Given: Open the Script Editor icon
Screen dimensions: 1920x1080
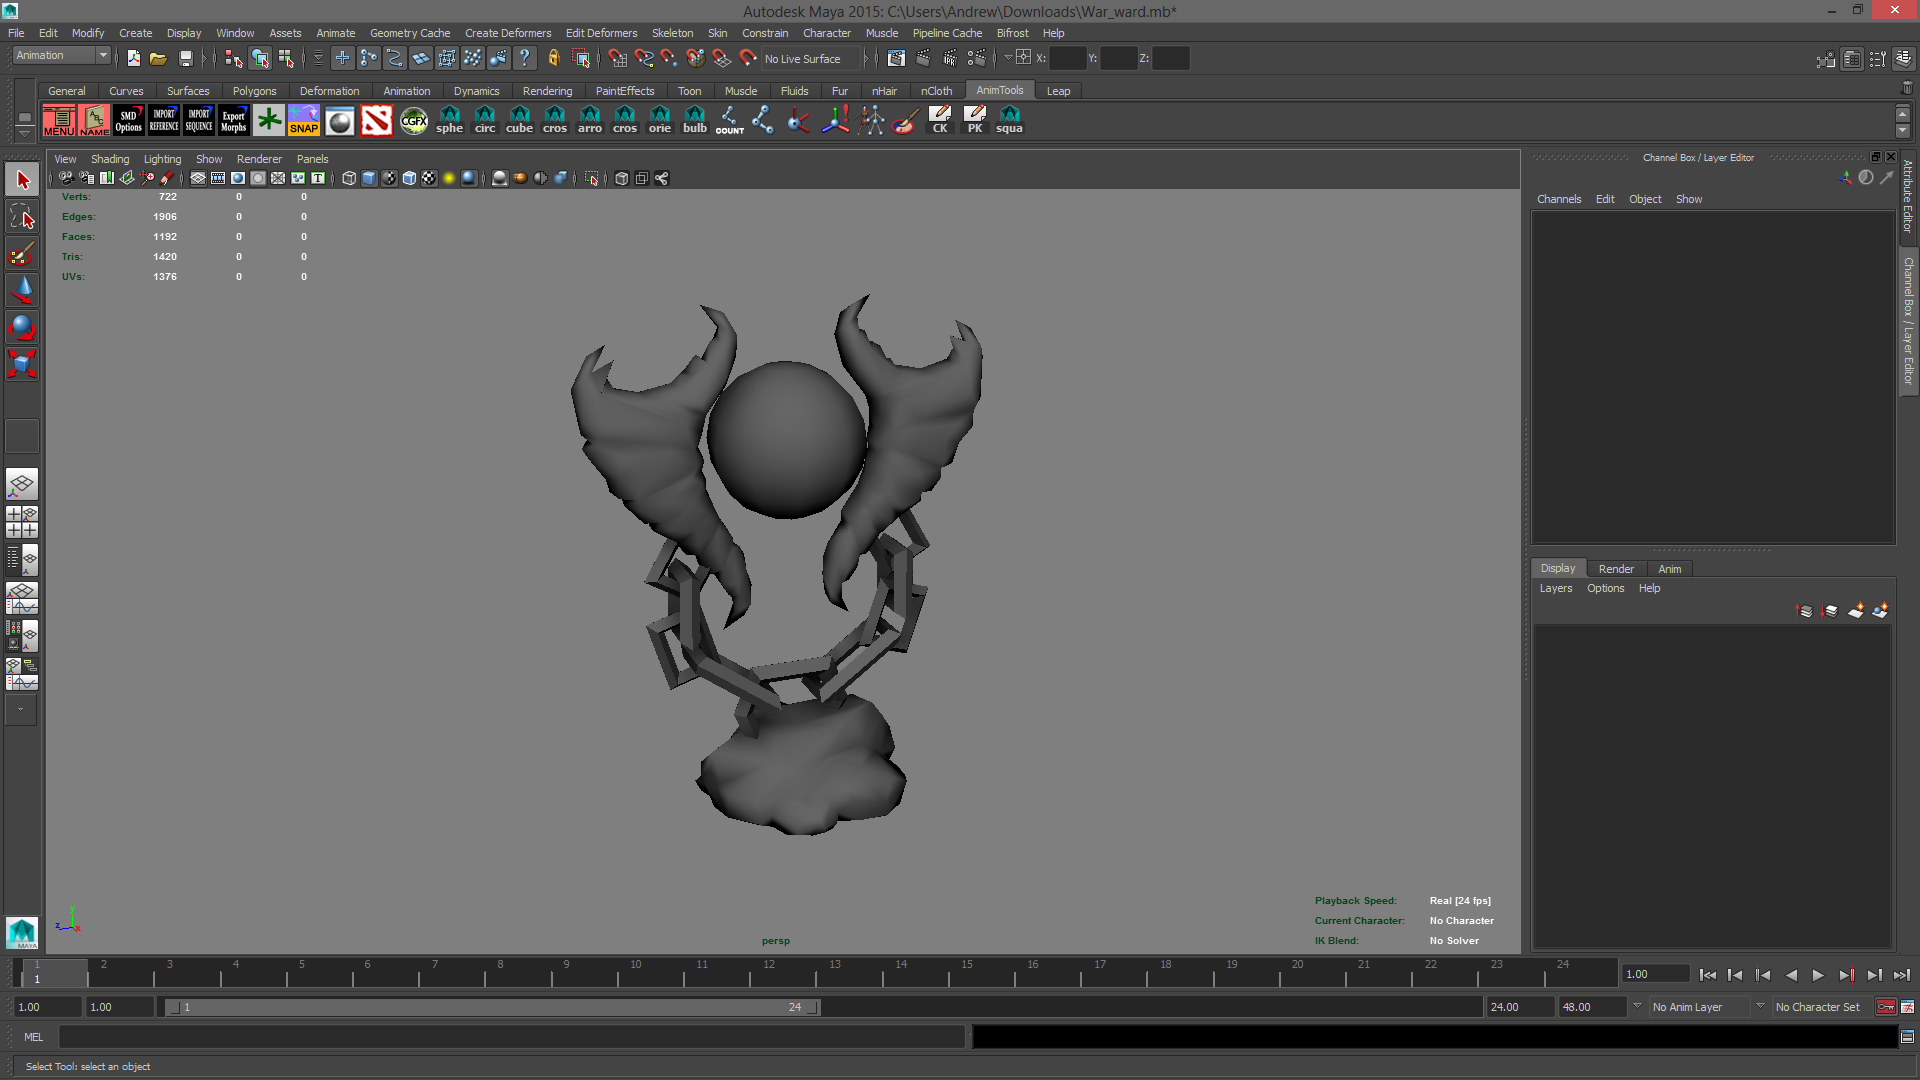Looking at the screenshot, I should coord(1907,1037).
